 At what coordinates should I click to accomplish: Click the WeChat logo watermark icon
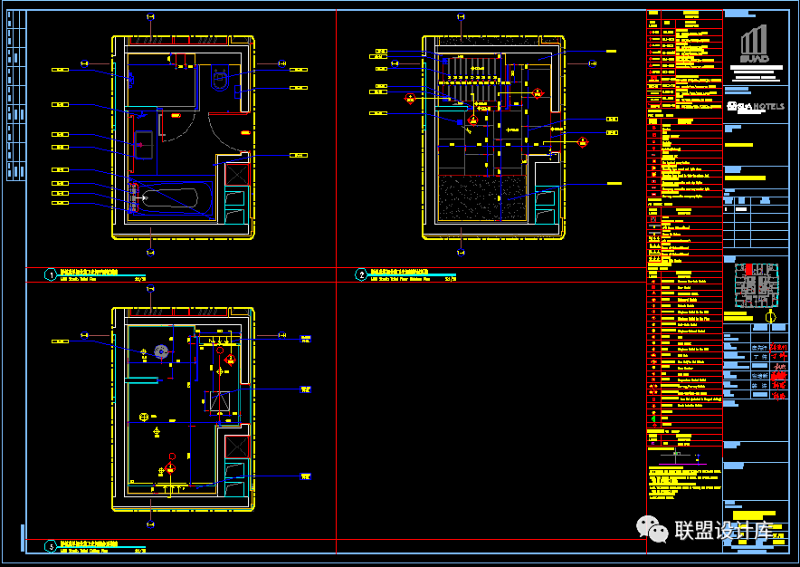pyautogui.click(x=656, y=530)
